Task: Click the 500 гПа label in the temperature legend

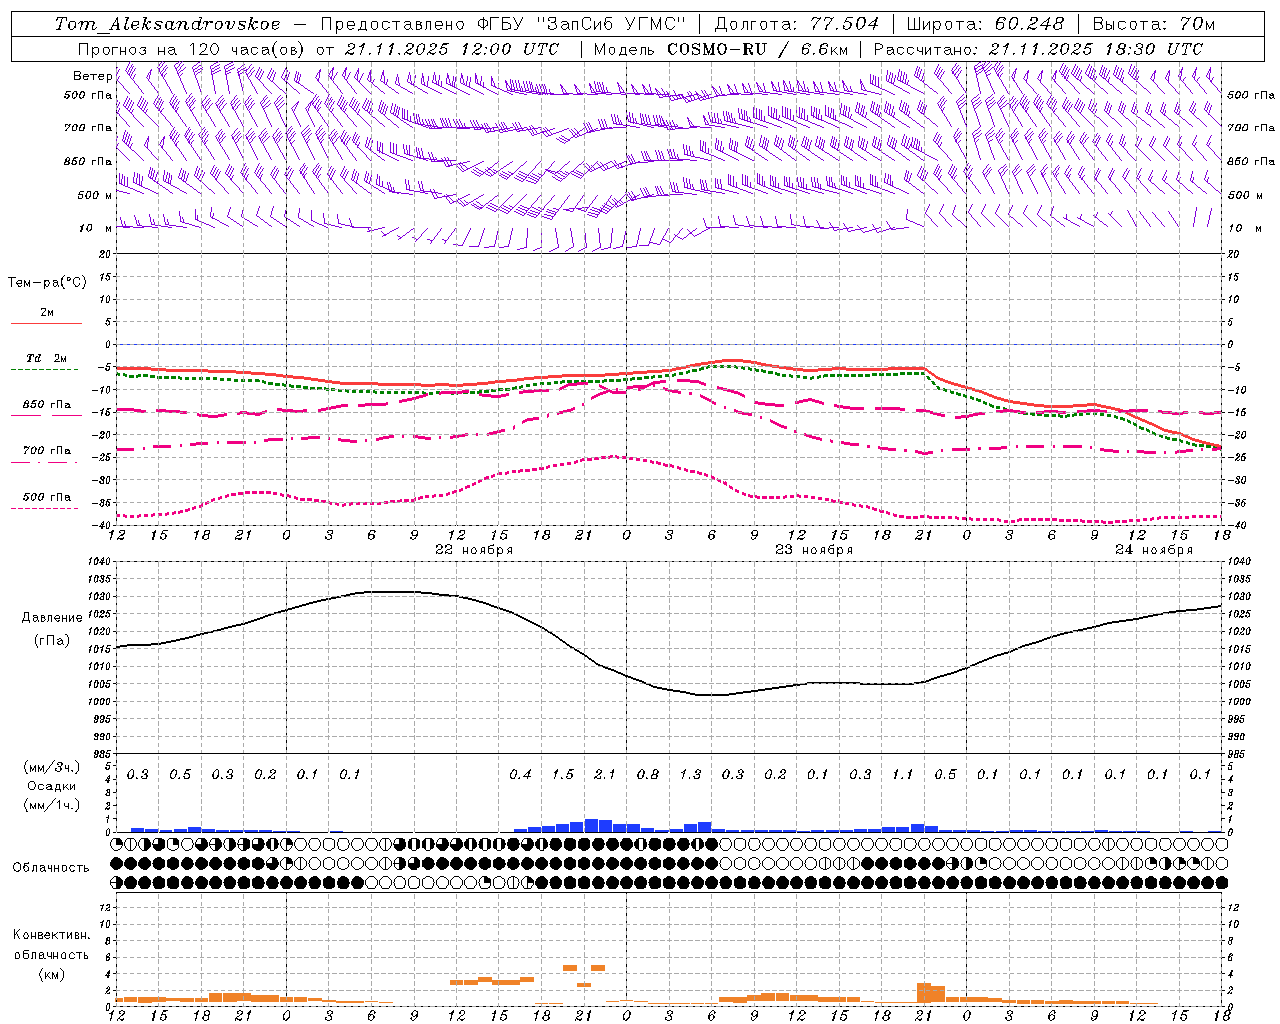Action: click(x=47, y=496)
